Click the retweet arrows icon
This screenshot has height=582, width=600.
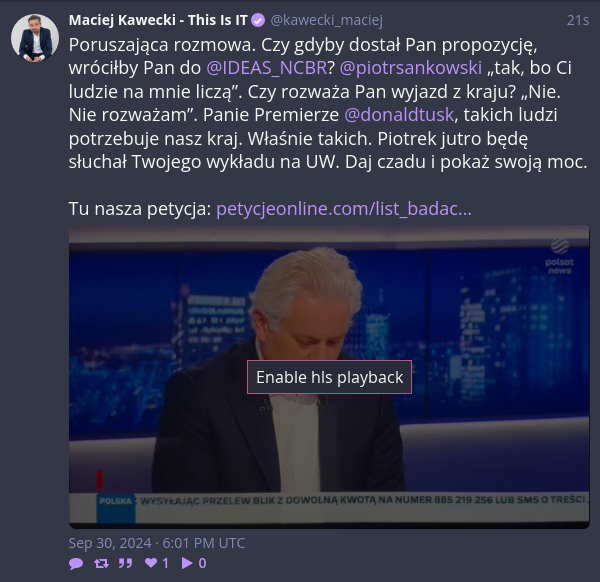(x=101, y=563)
